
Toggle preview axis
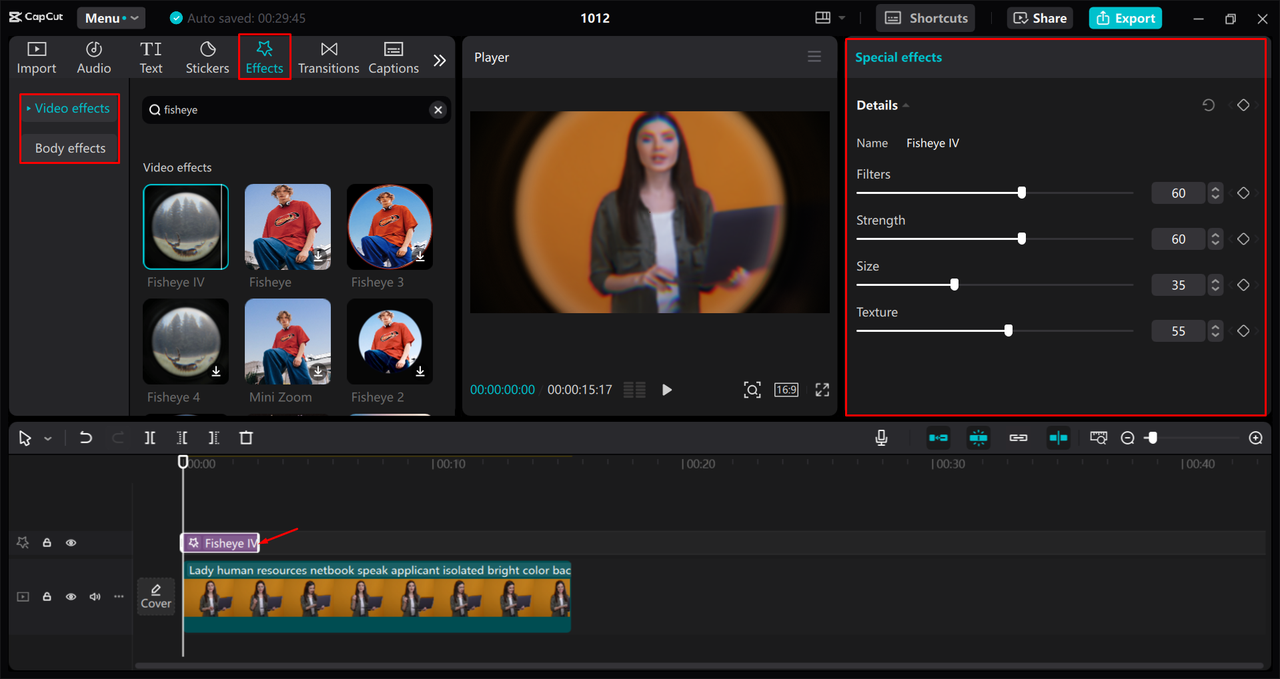point(1058,438)
